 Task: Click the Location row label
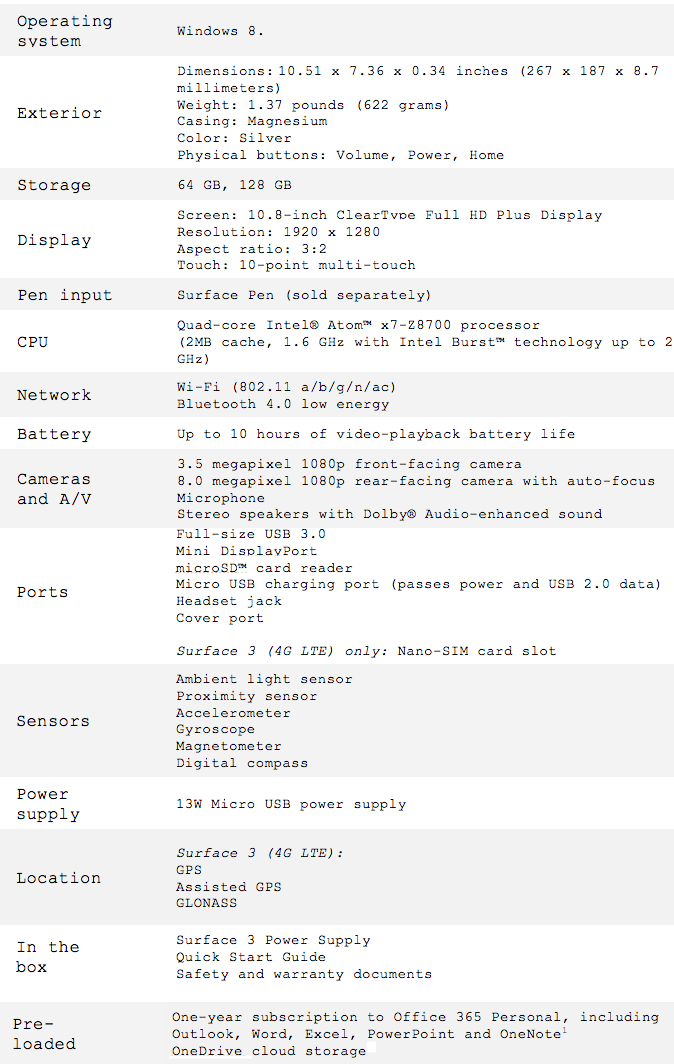pyautogui.click(x=58, y=878)
